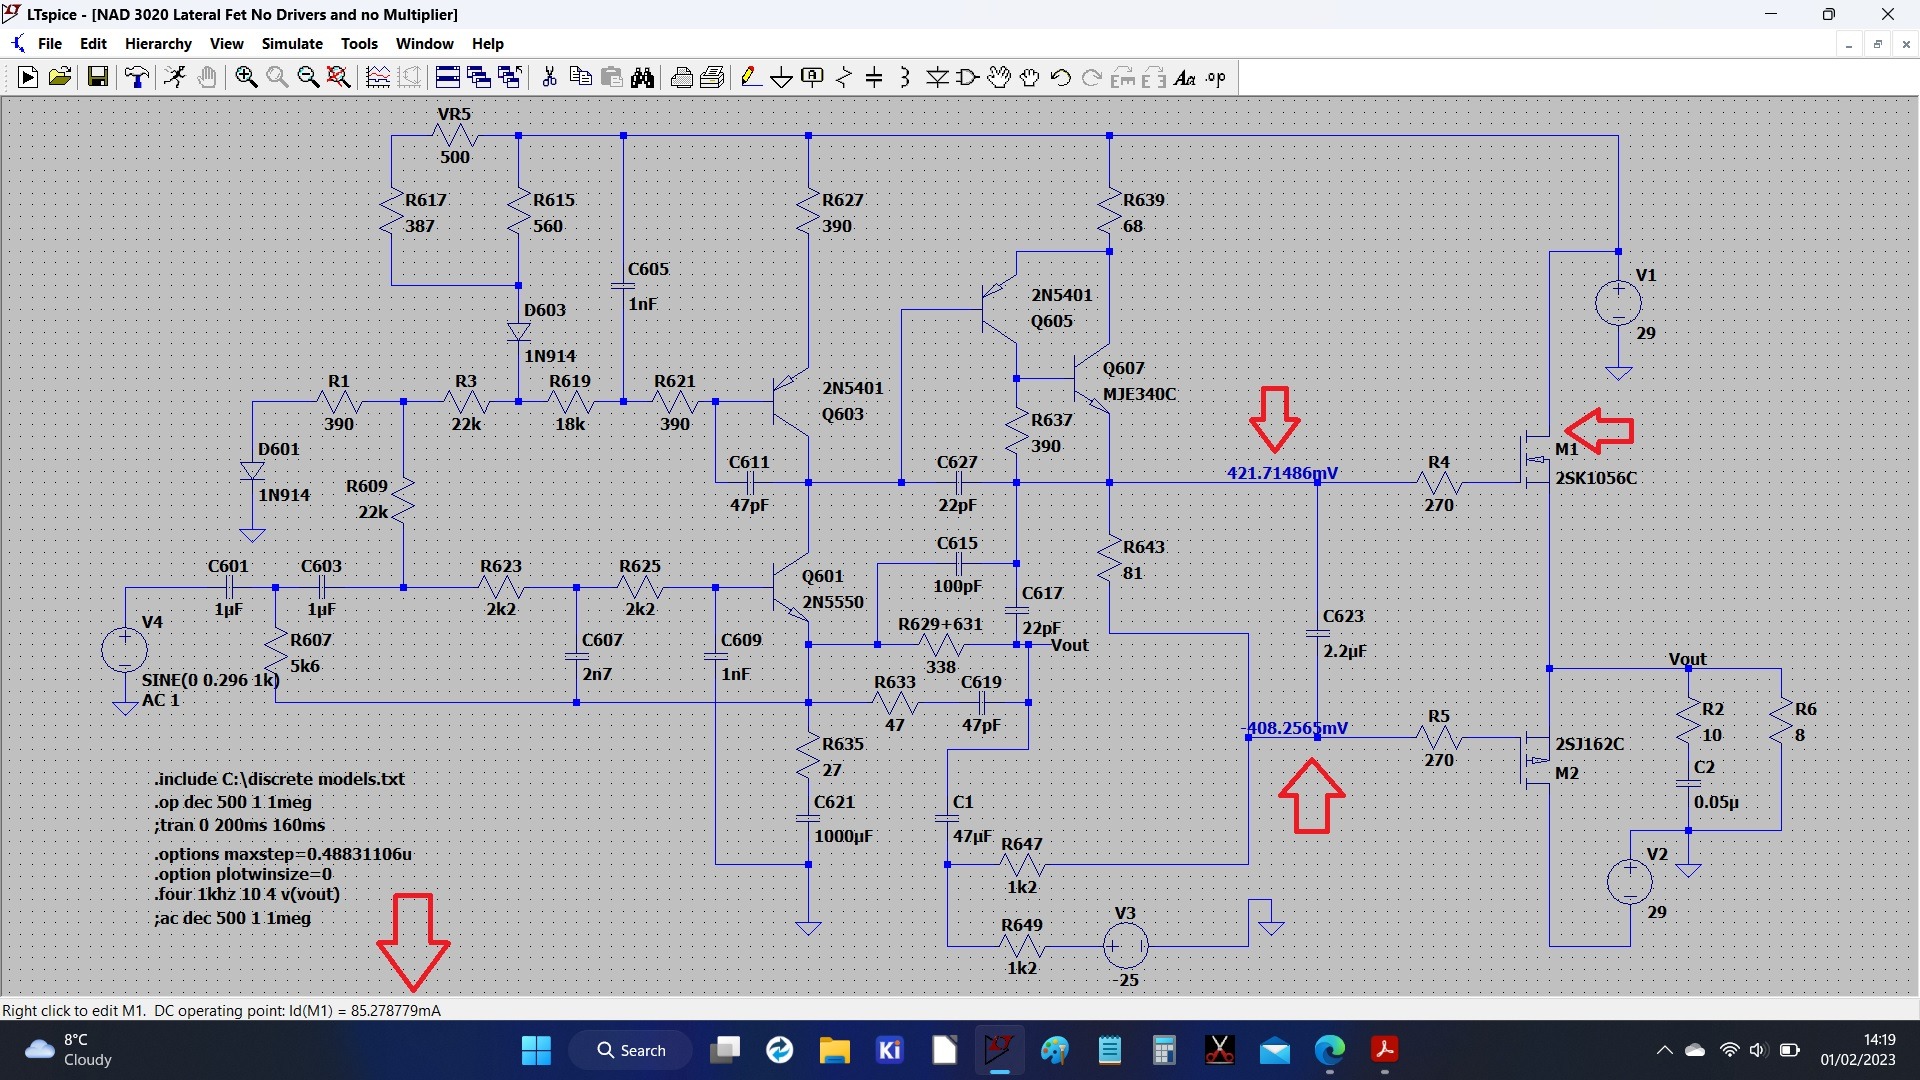Viewport: 1920px width, 1080px height.
Task: Click the Zoom Out magnifier icon
Action: (308, 78)
